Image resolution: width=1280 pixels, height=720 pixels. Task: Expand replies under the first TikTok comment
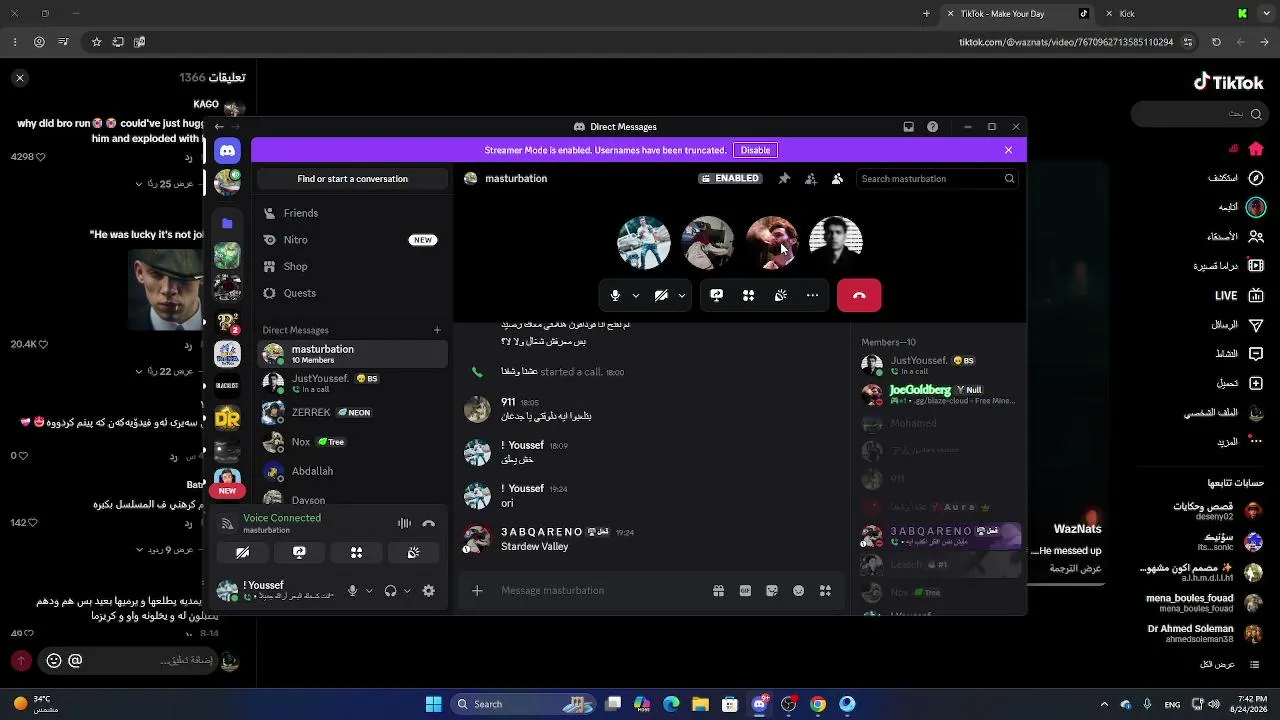164,184
